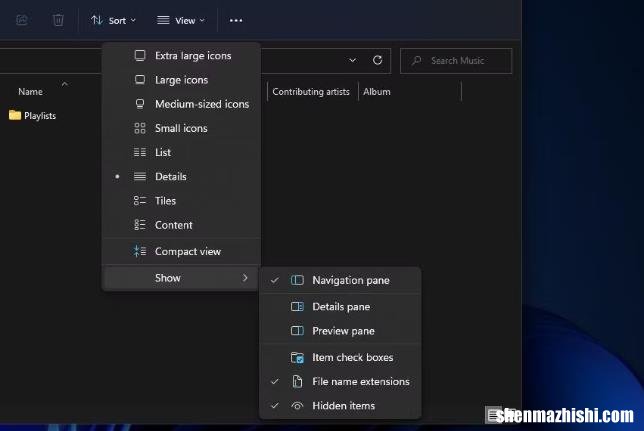Choose Content view layout
The image size is (644, 431).
point(181,225)
